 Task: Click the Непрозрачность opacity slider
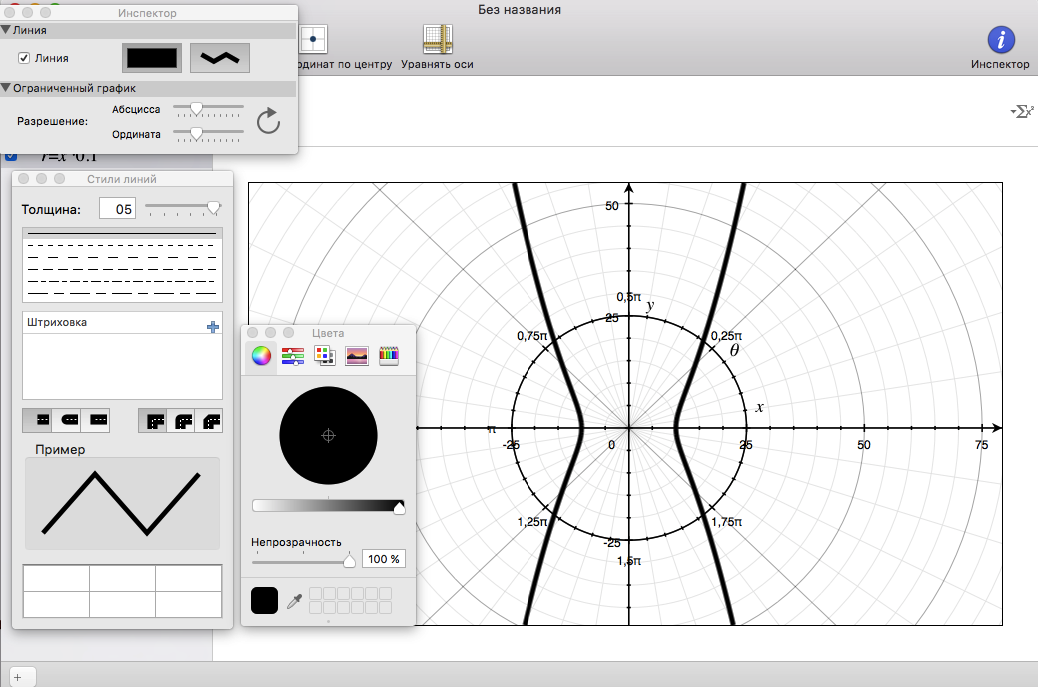point(304,562)
